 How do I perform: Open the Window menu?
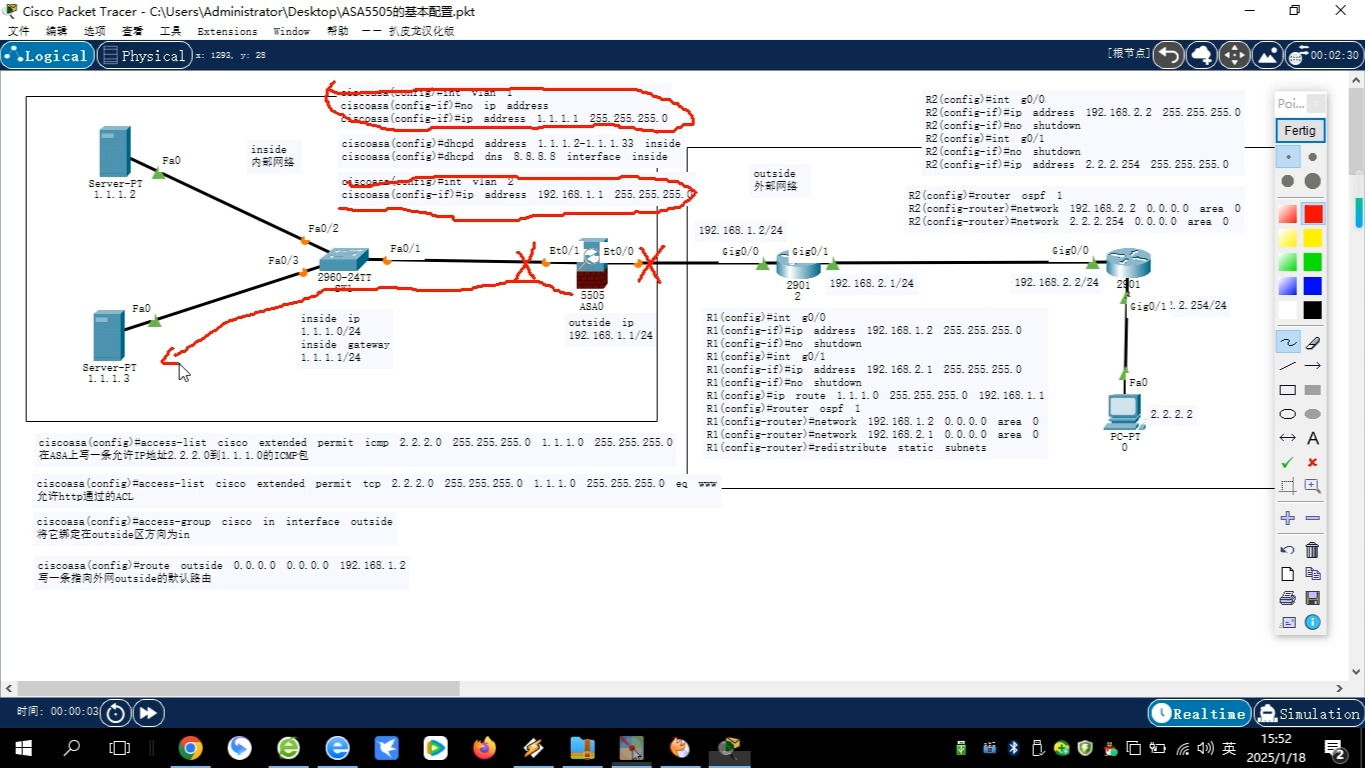click(291, 31)
